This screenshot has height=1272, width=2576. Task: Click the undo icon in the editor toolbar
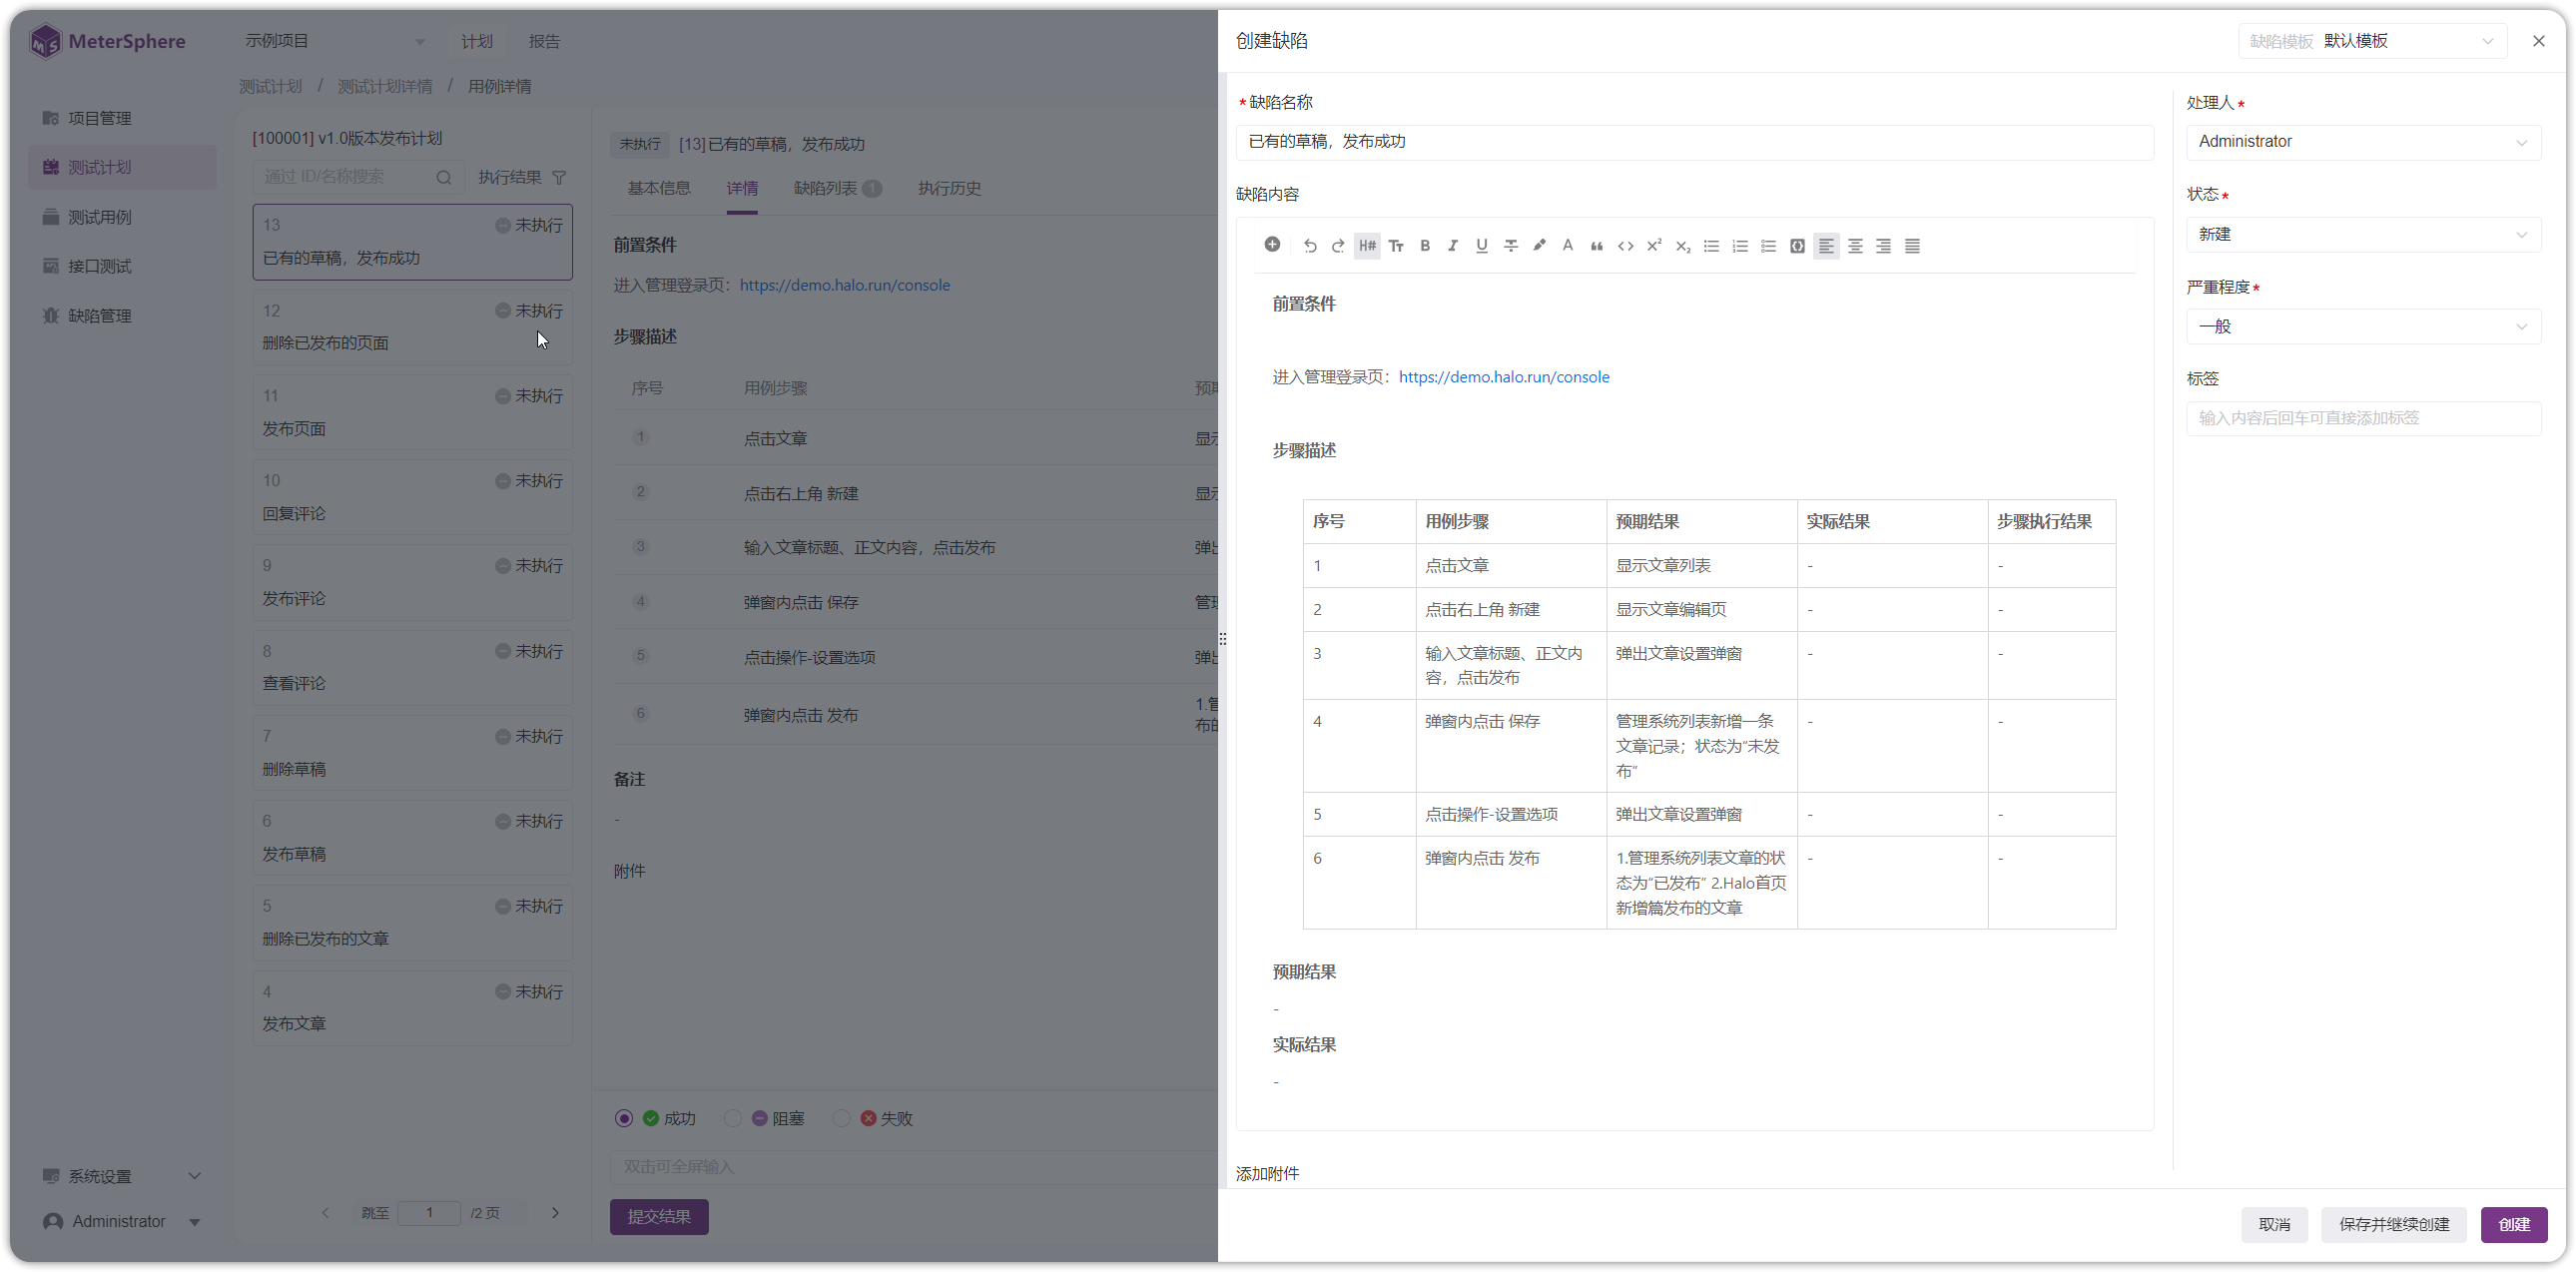click(x=1309, y=246)
